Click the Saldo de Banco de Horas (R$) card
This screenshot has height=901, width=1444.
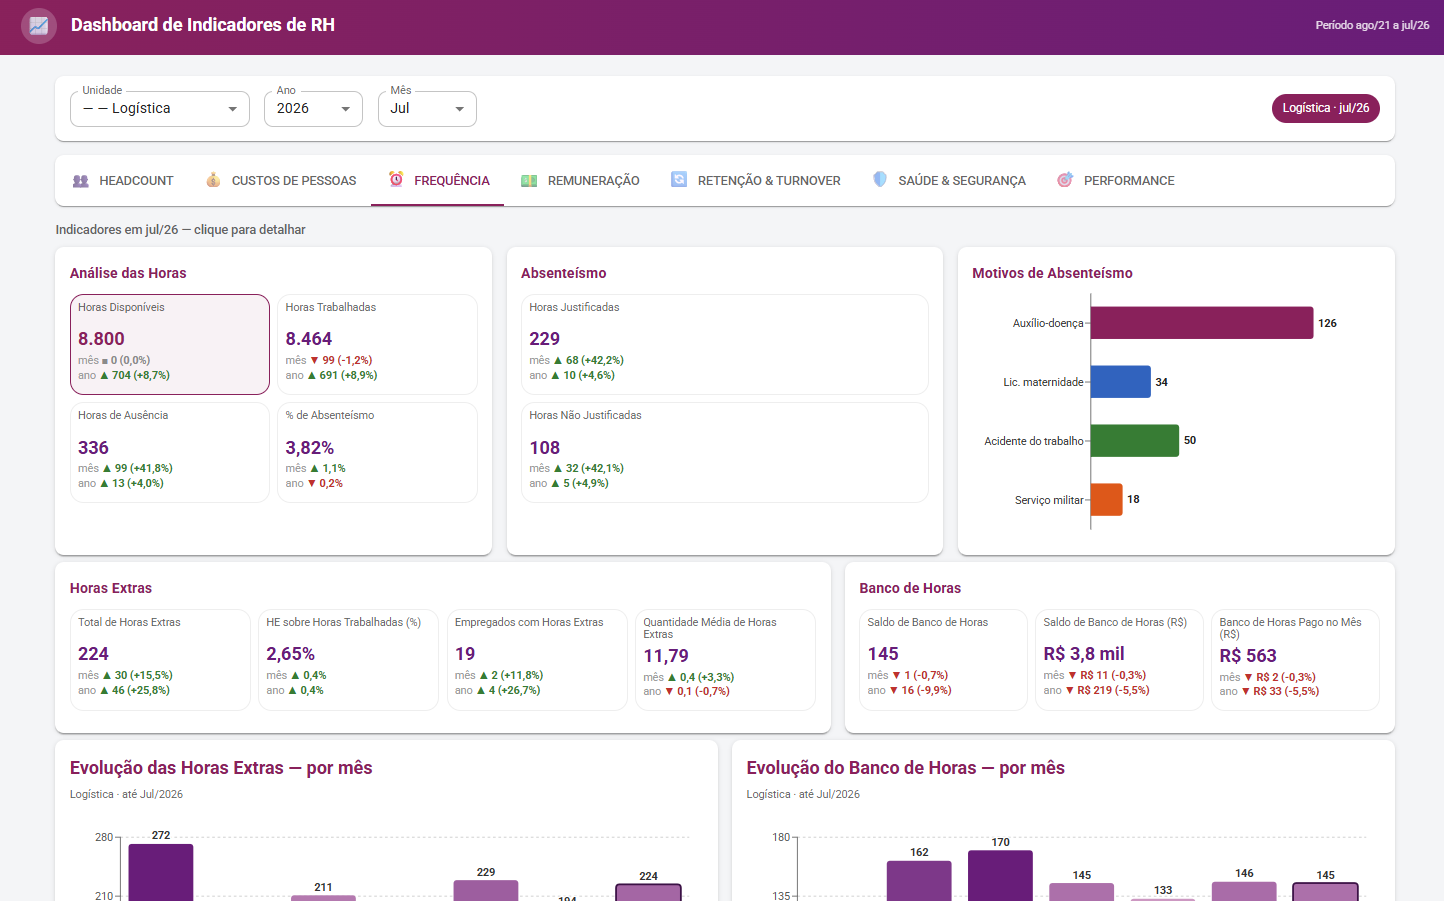1119,660
